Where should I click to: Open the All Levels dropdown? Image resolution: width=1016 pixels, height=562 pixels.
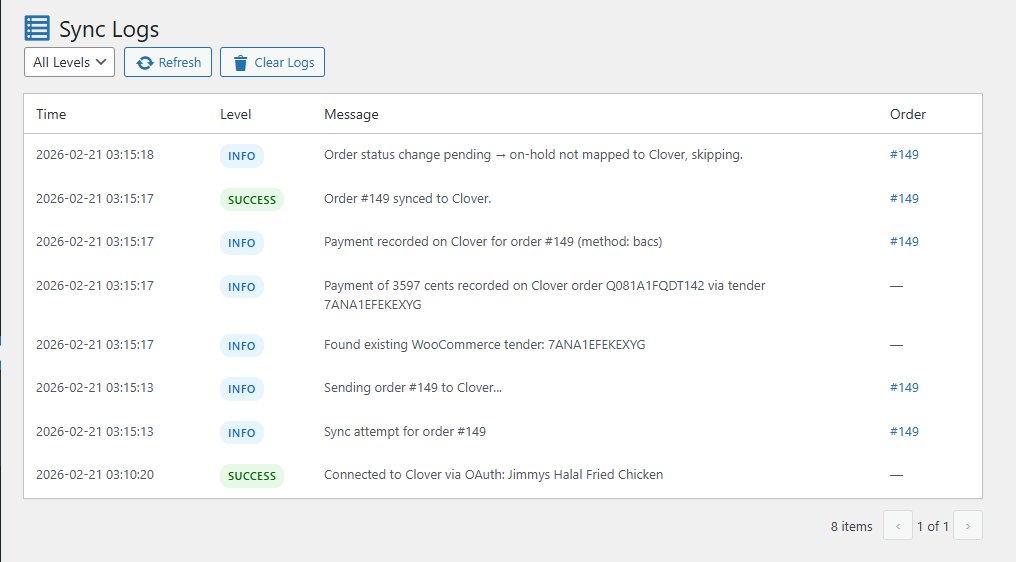click(x=69, y=62)
